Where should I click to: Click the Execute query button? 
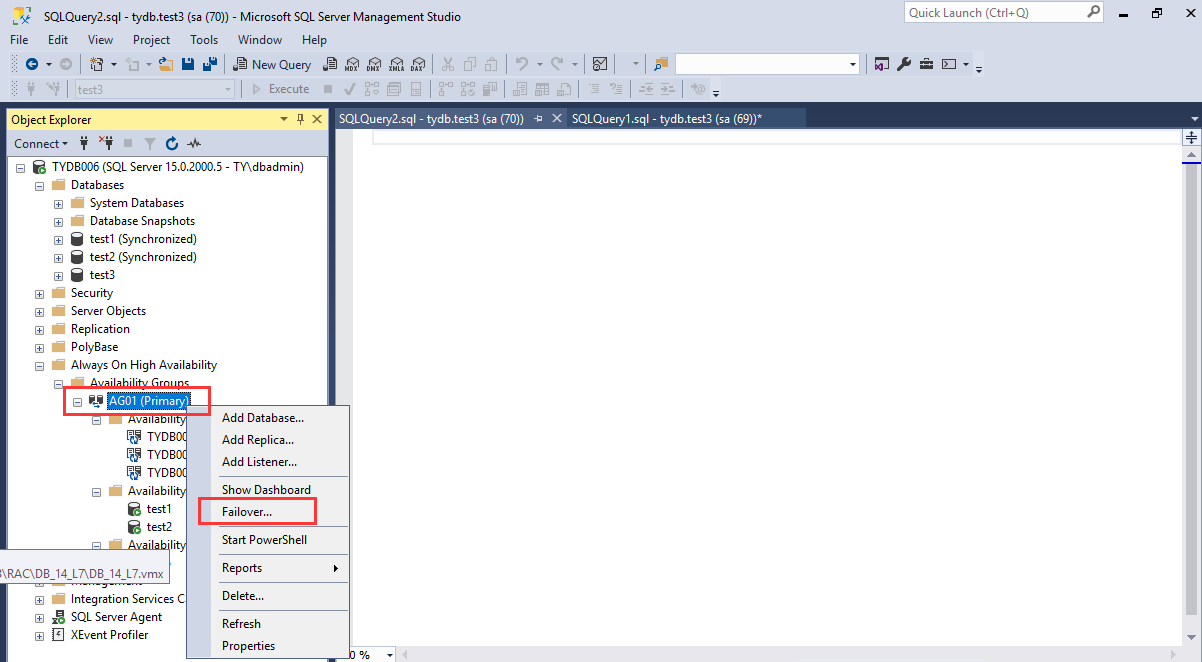(280, 89)
